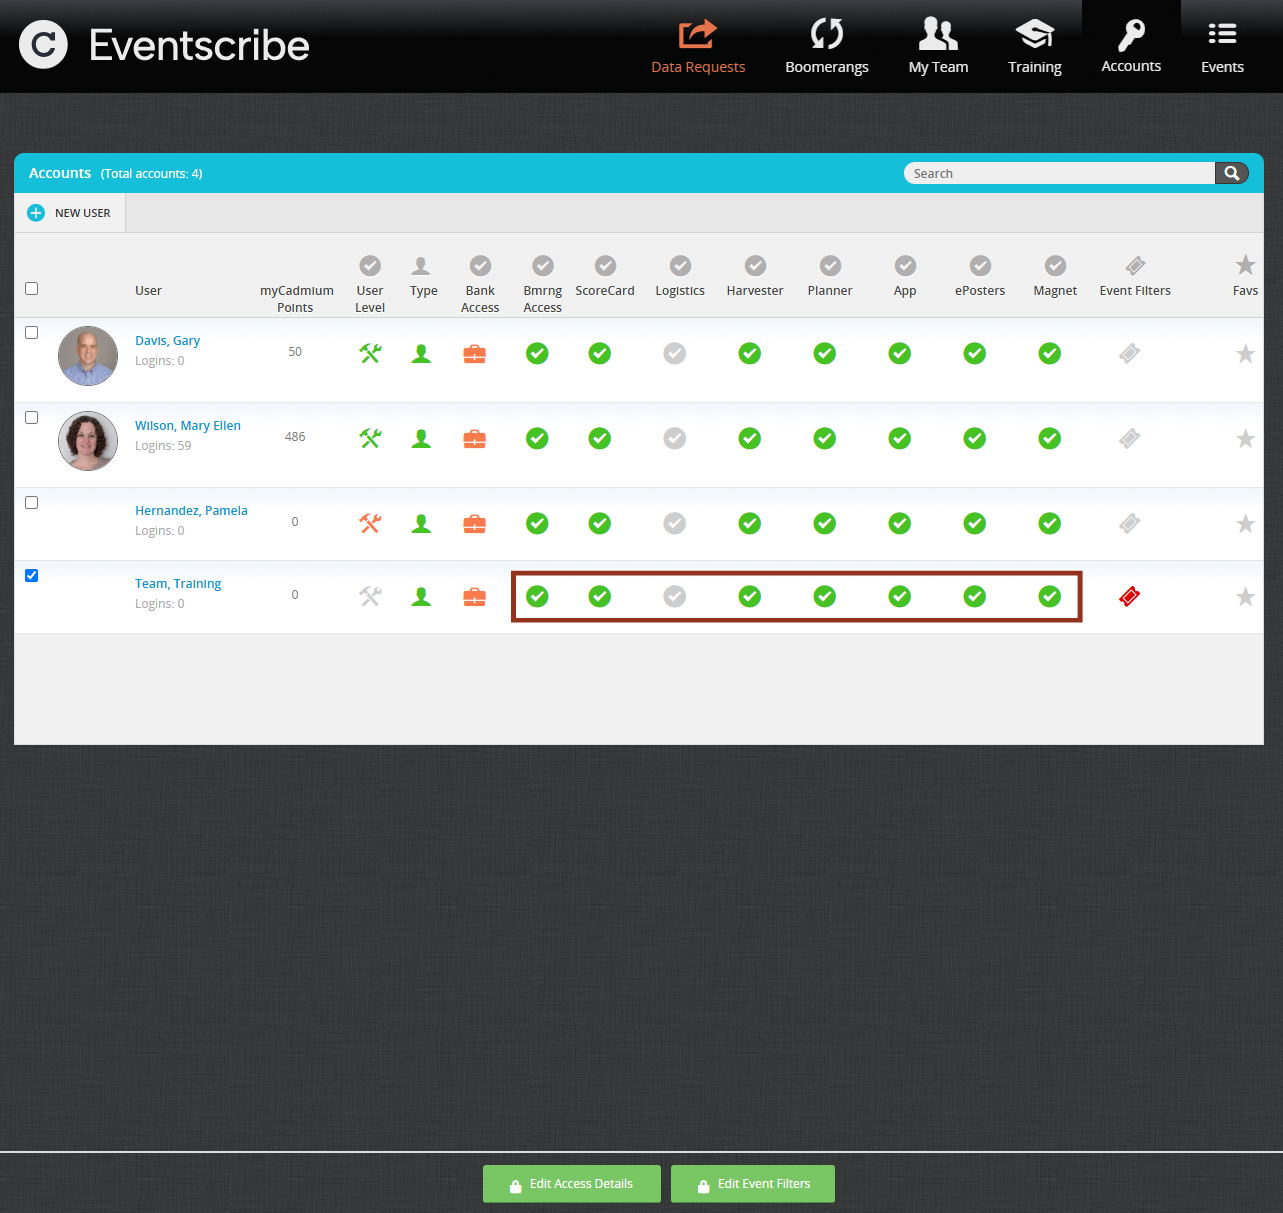
Task: Click Davis, Gary event filter ticket
Action: [1130, 353]
